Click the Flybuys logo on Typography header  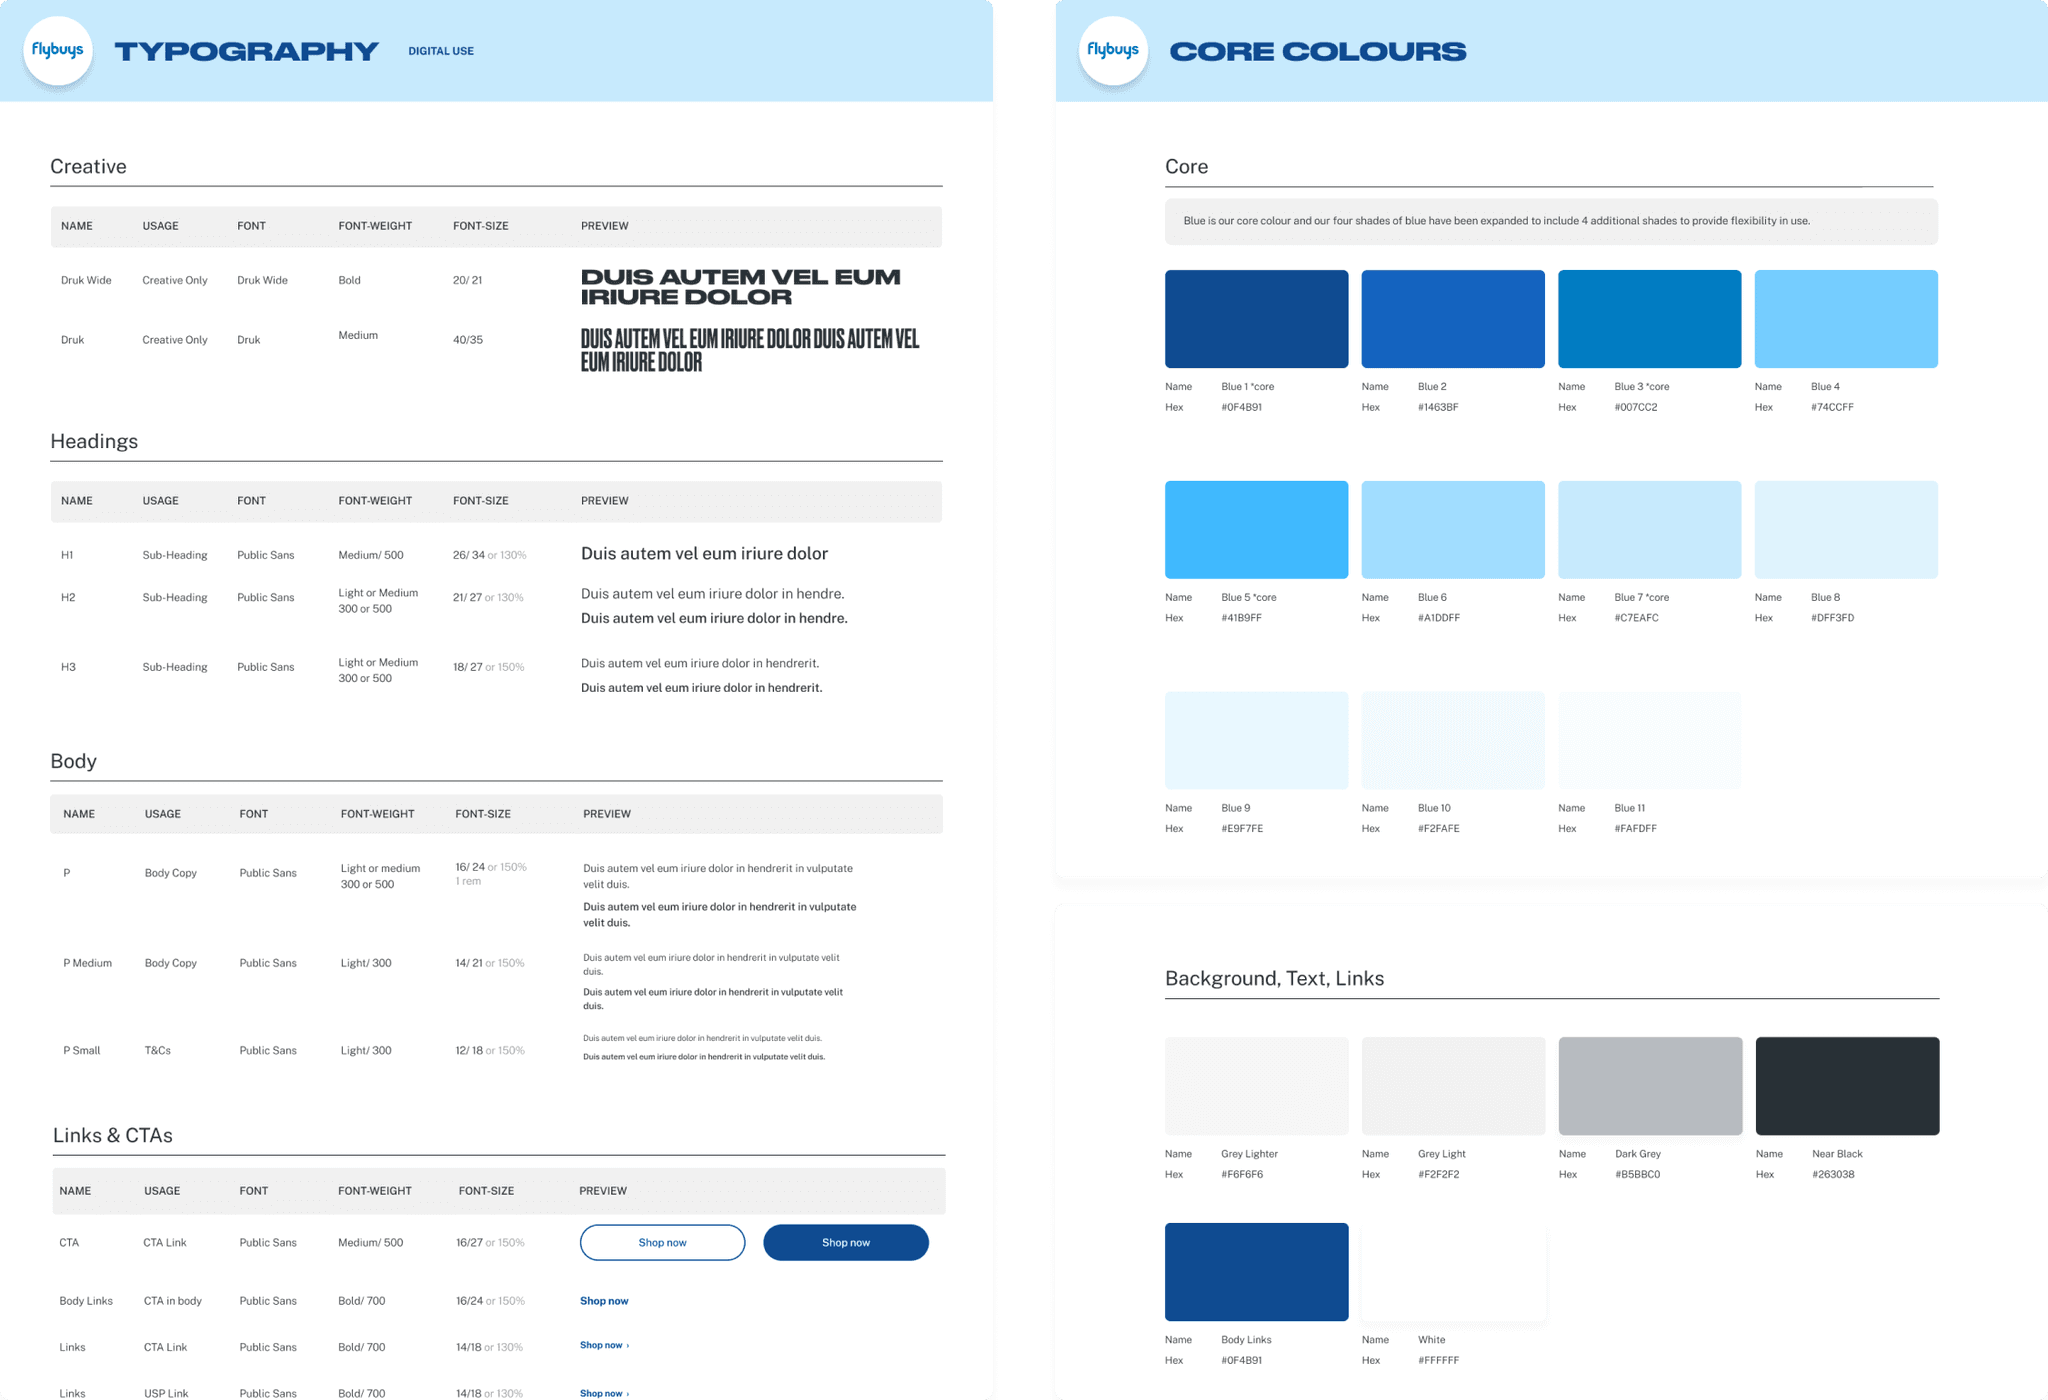(x=58, y=50)
